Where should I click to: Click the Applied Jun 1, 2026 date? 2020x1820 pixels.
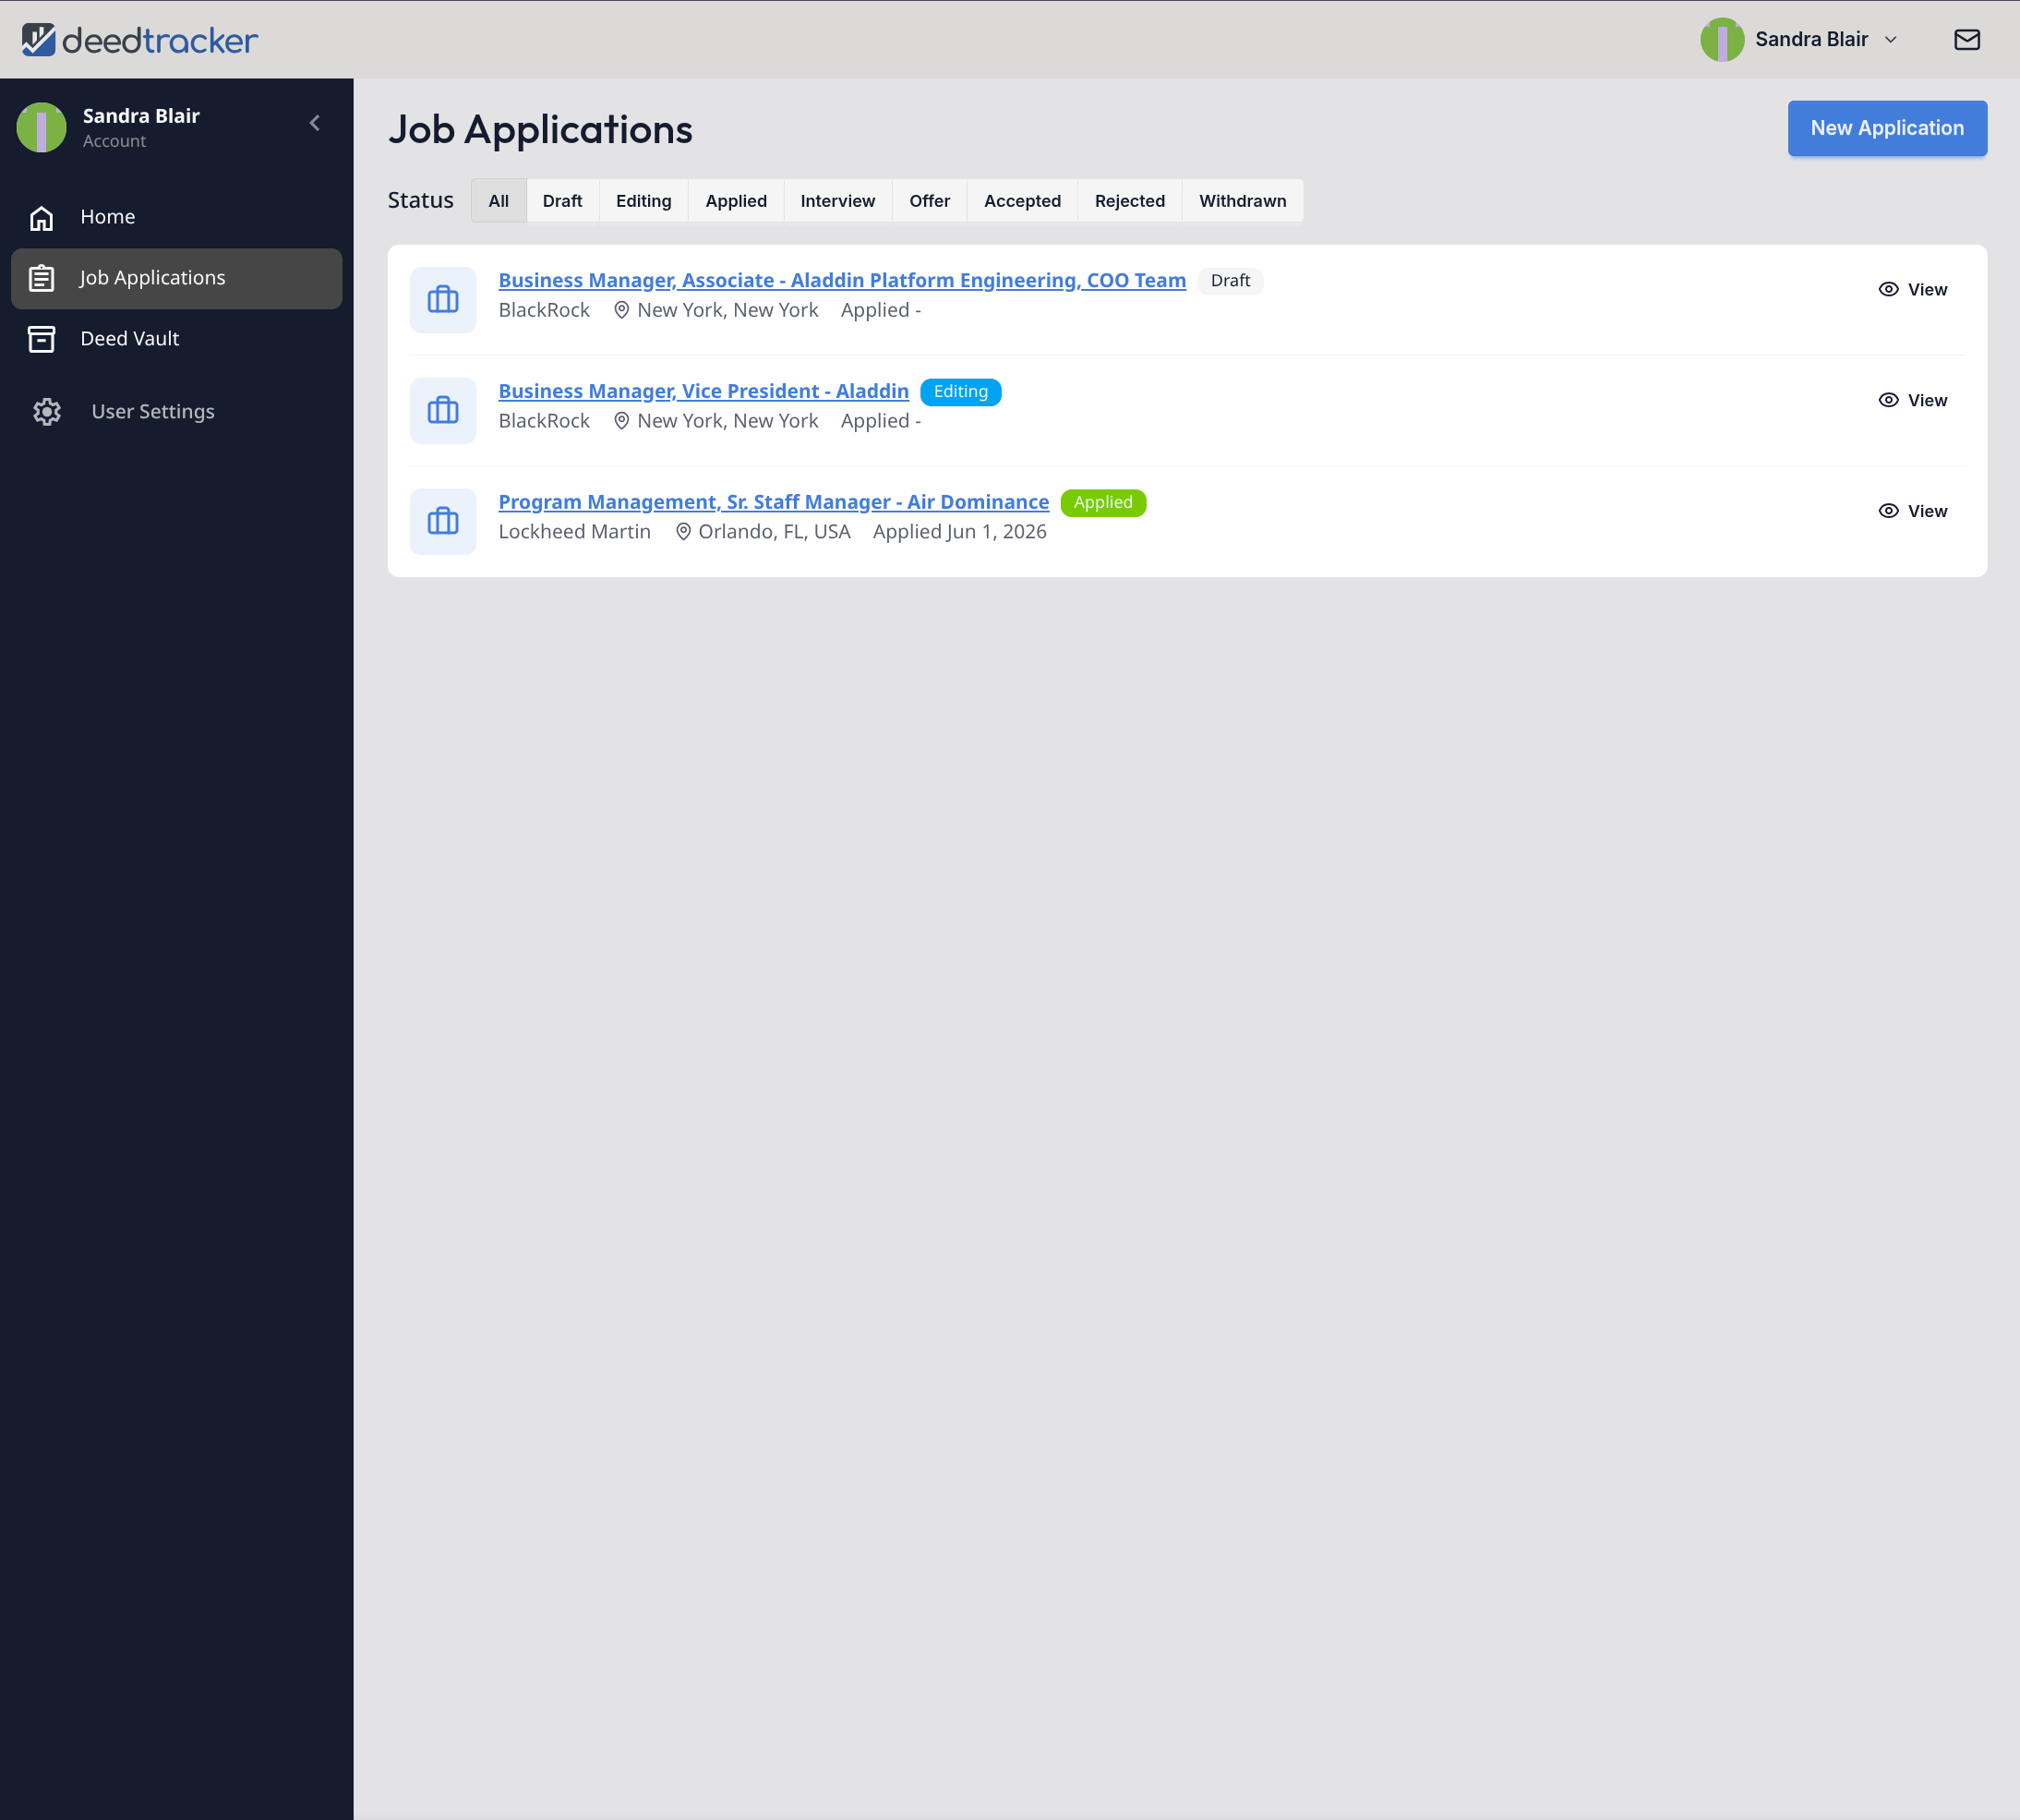click(960, 533)
